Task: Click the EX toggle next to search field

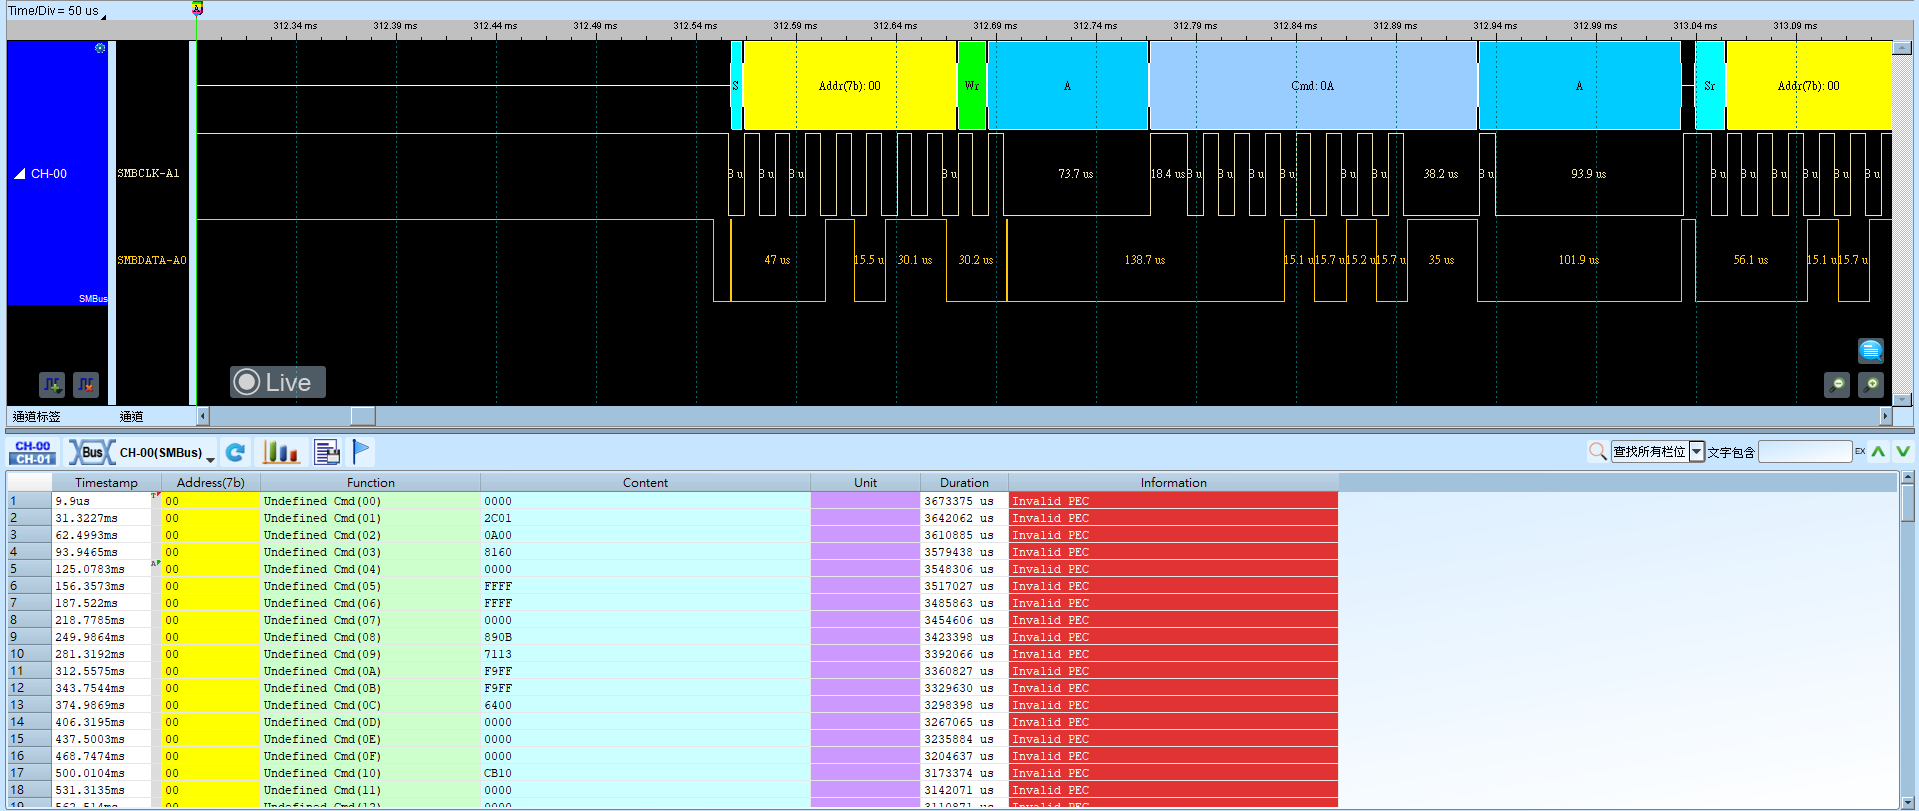Action: click(1860, 452)
